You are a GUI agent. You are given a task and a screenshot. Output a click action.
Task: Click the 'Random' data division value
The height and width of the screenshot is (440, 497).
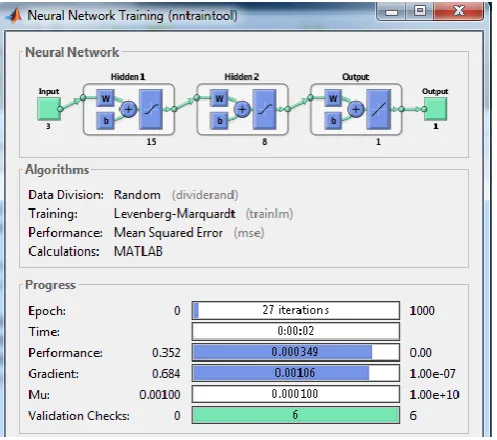click(137, 195)
